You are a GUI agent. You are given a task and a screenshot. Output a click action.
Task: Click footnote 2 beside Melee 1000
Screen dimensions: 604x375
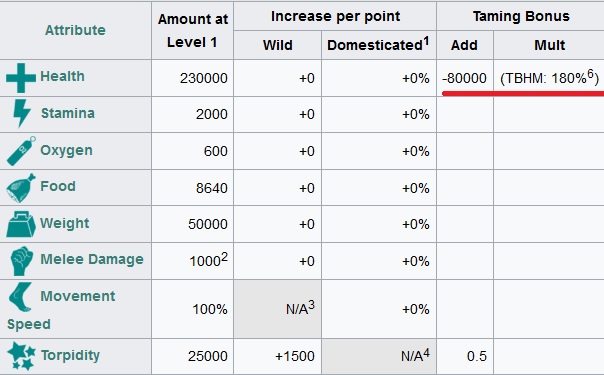point(224,256)
